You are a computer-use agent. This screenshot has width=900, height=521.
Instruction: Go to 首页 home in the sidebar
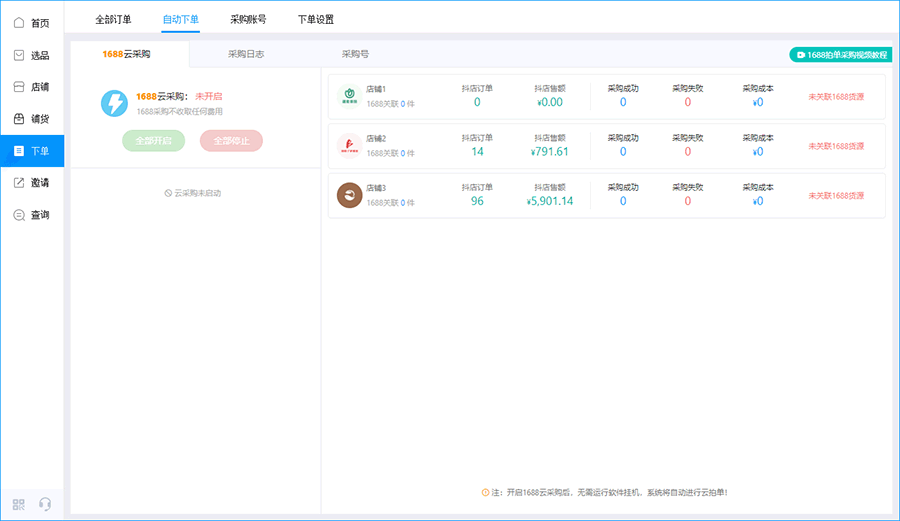click(32, 23)
